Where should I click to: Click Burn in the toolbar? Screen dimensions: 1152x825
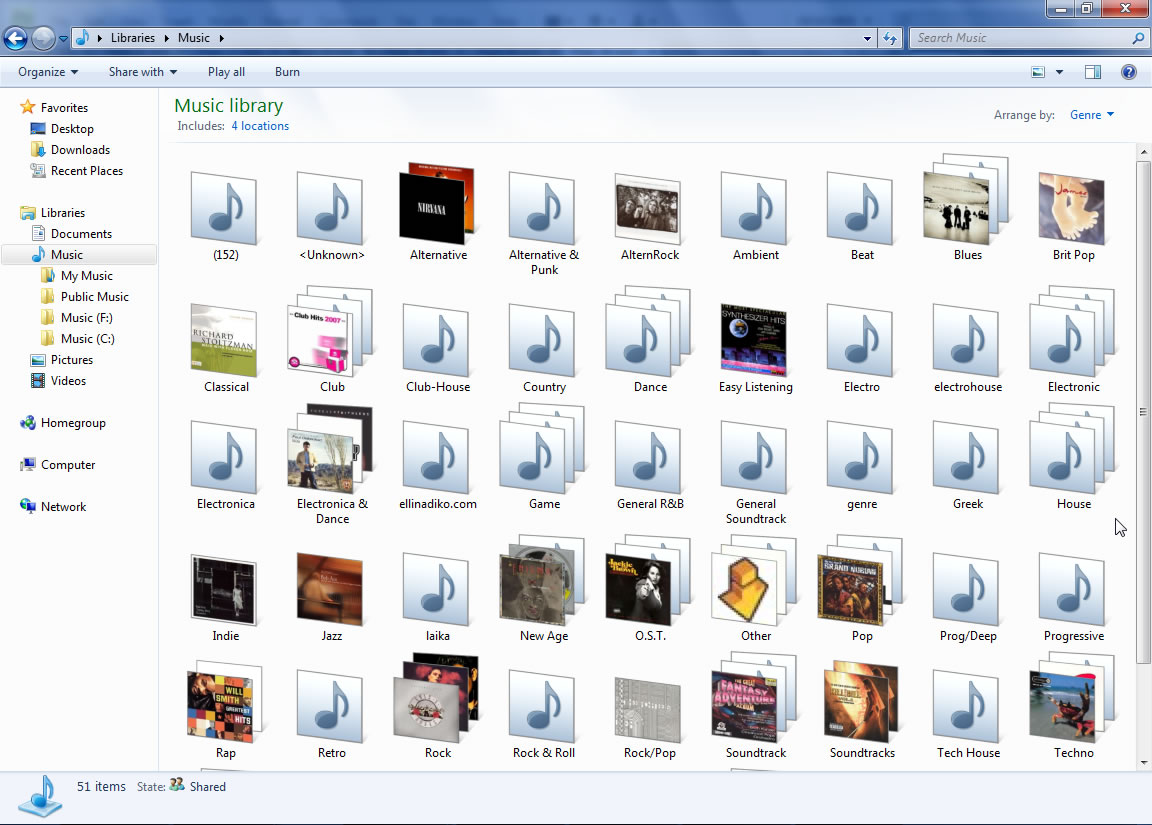[x=287, y=72]
